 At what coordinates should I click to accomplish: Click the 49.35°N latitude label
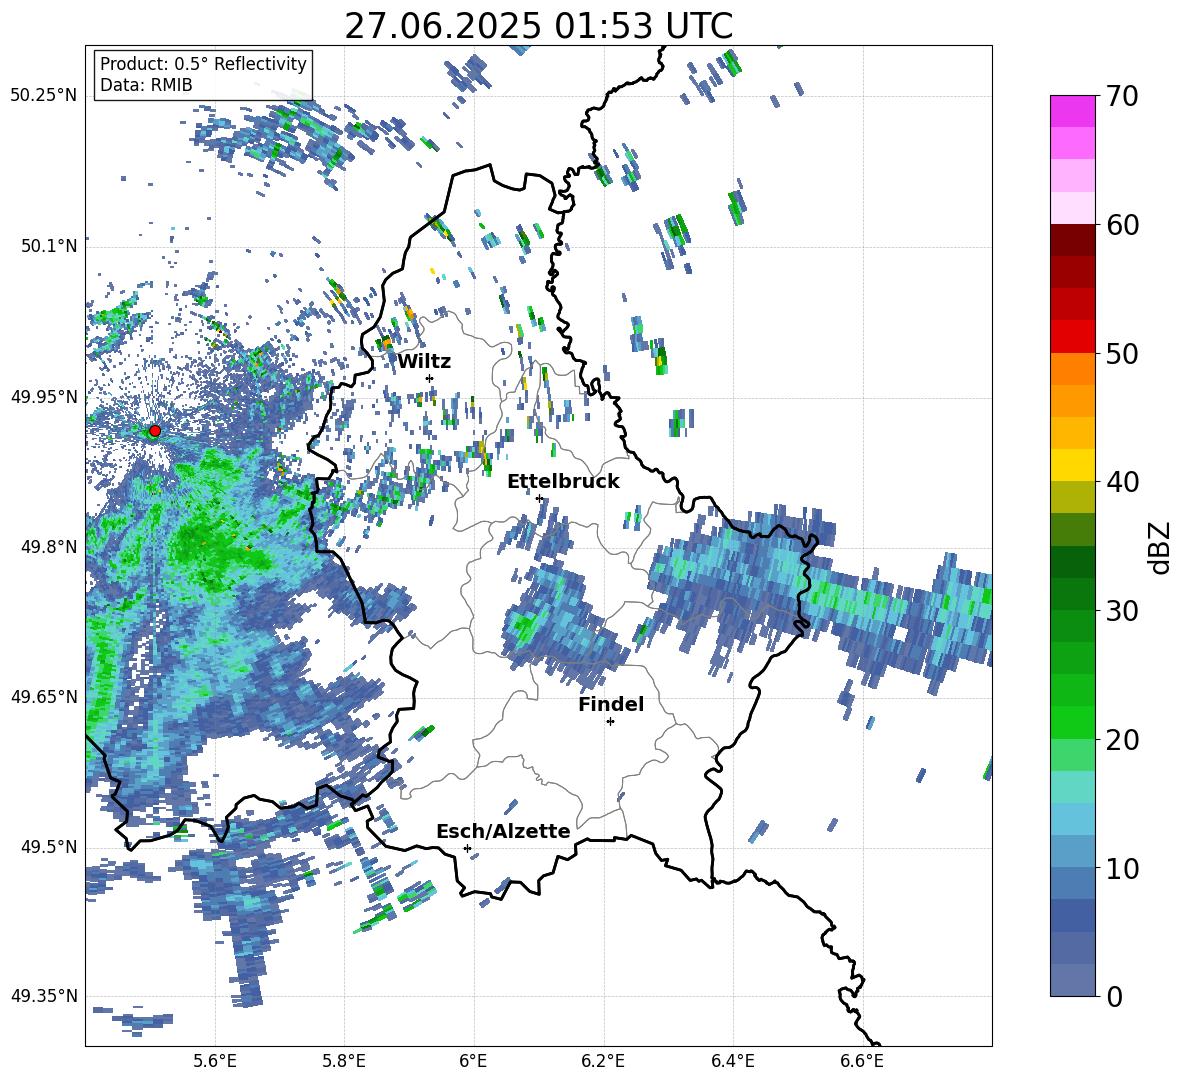click(x=44, y=996)
